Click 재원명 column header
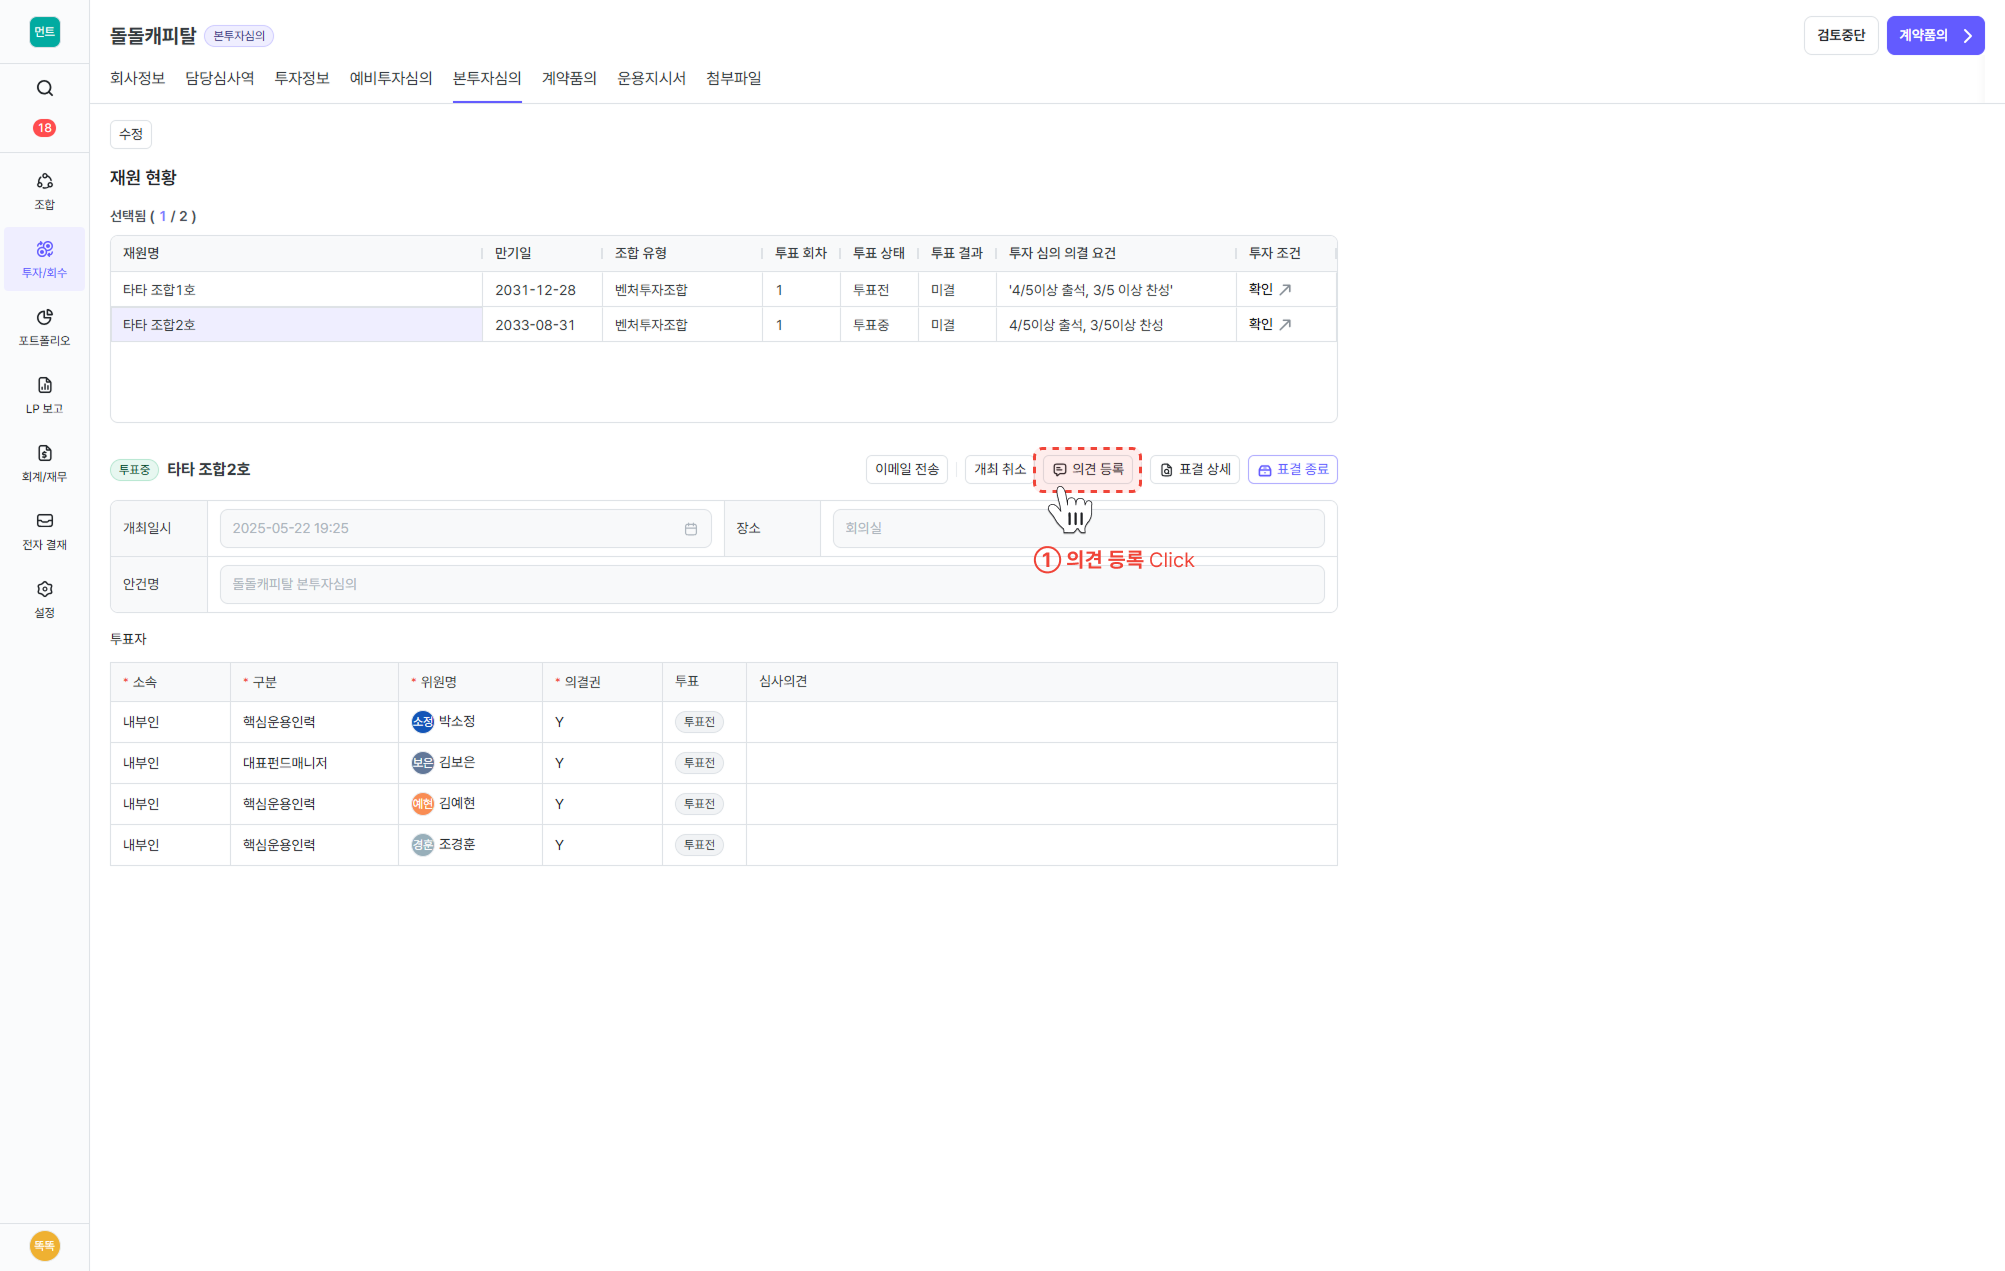Screen dimensions: 2005x1271 pyautogui.click(x=296, y=253)
